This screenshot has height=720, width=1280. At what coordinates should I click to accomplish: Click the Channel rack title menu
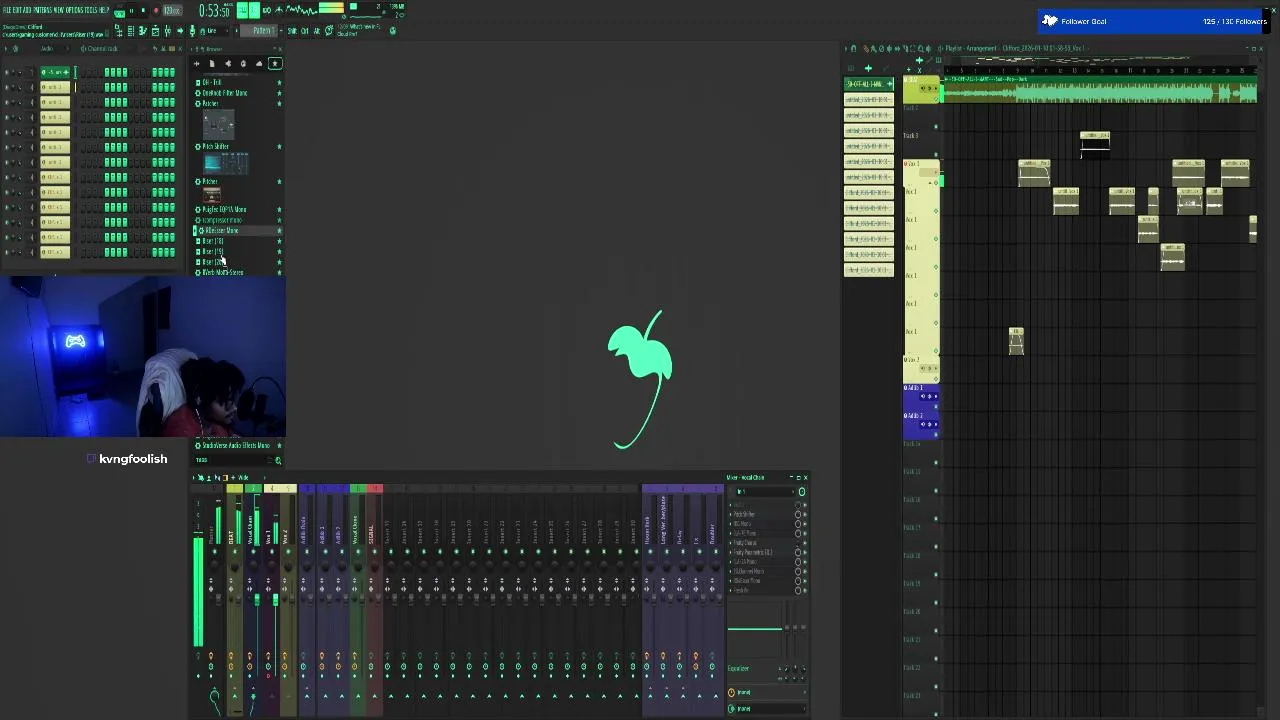102,48
